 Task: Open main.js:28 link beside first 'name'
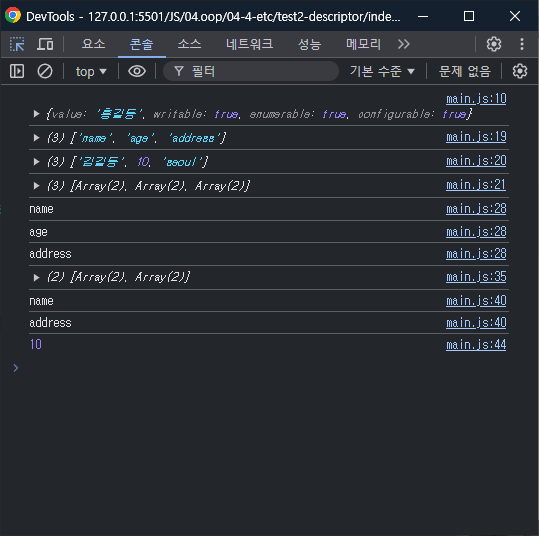click(x=476, y=209)
